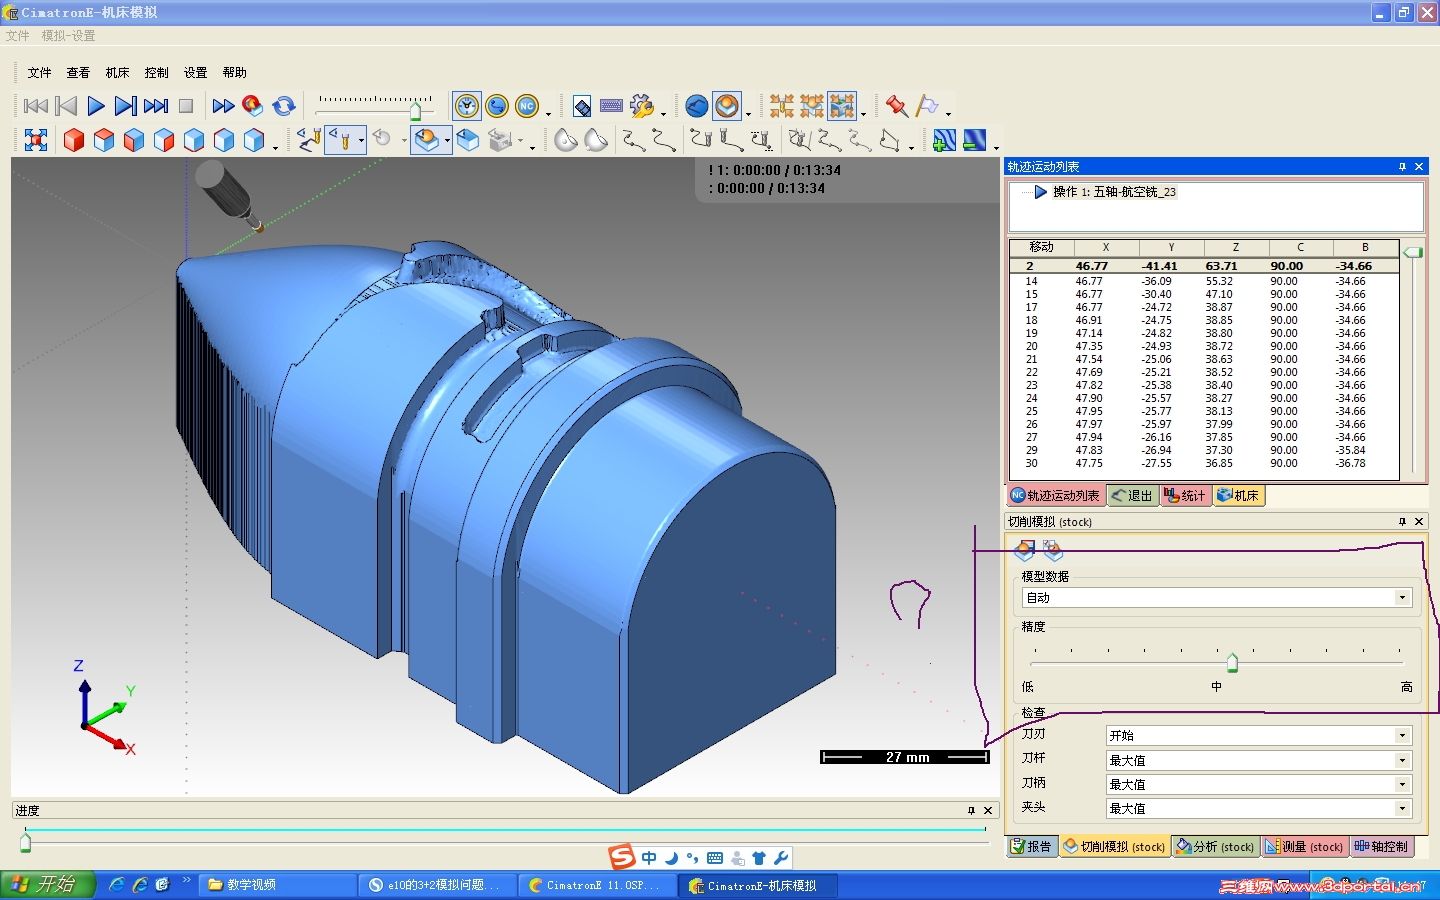The height and width of the screenshot is (900, 1440).
Task: Open the 查看 menu
Action: [78, 73]
